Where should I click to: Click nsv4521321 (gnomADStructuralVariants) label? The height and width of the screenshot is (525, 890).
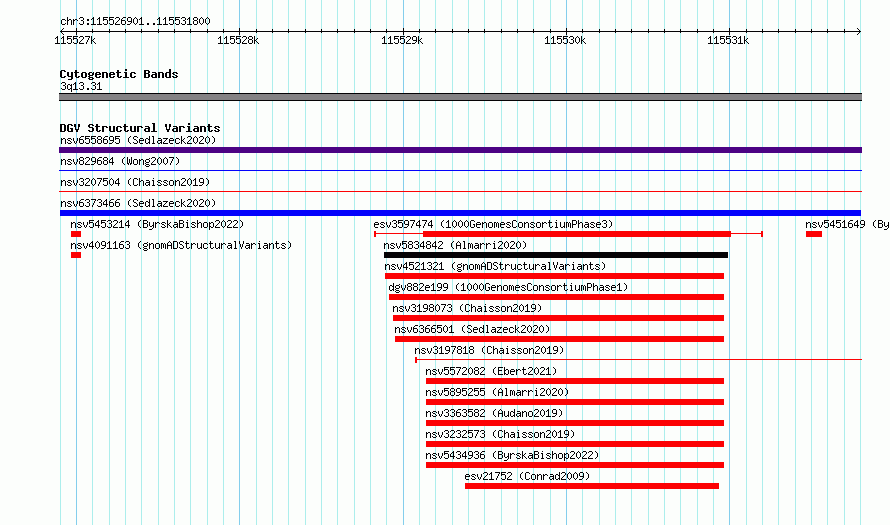pyautogui.click(x=495, y=266)
